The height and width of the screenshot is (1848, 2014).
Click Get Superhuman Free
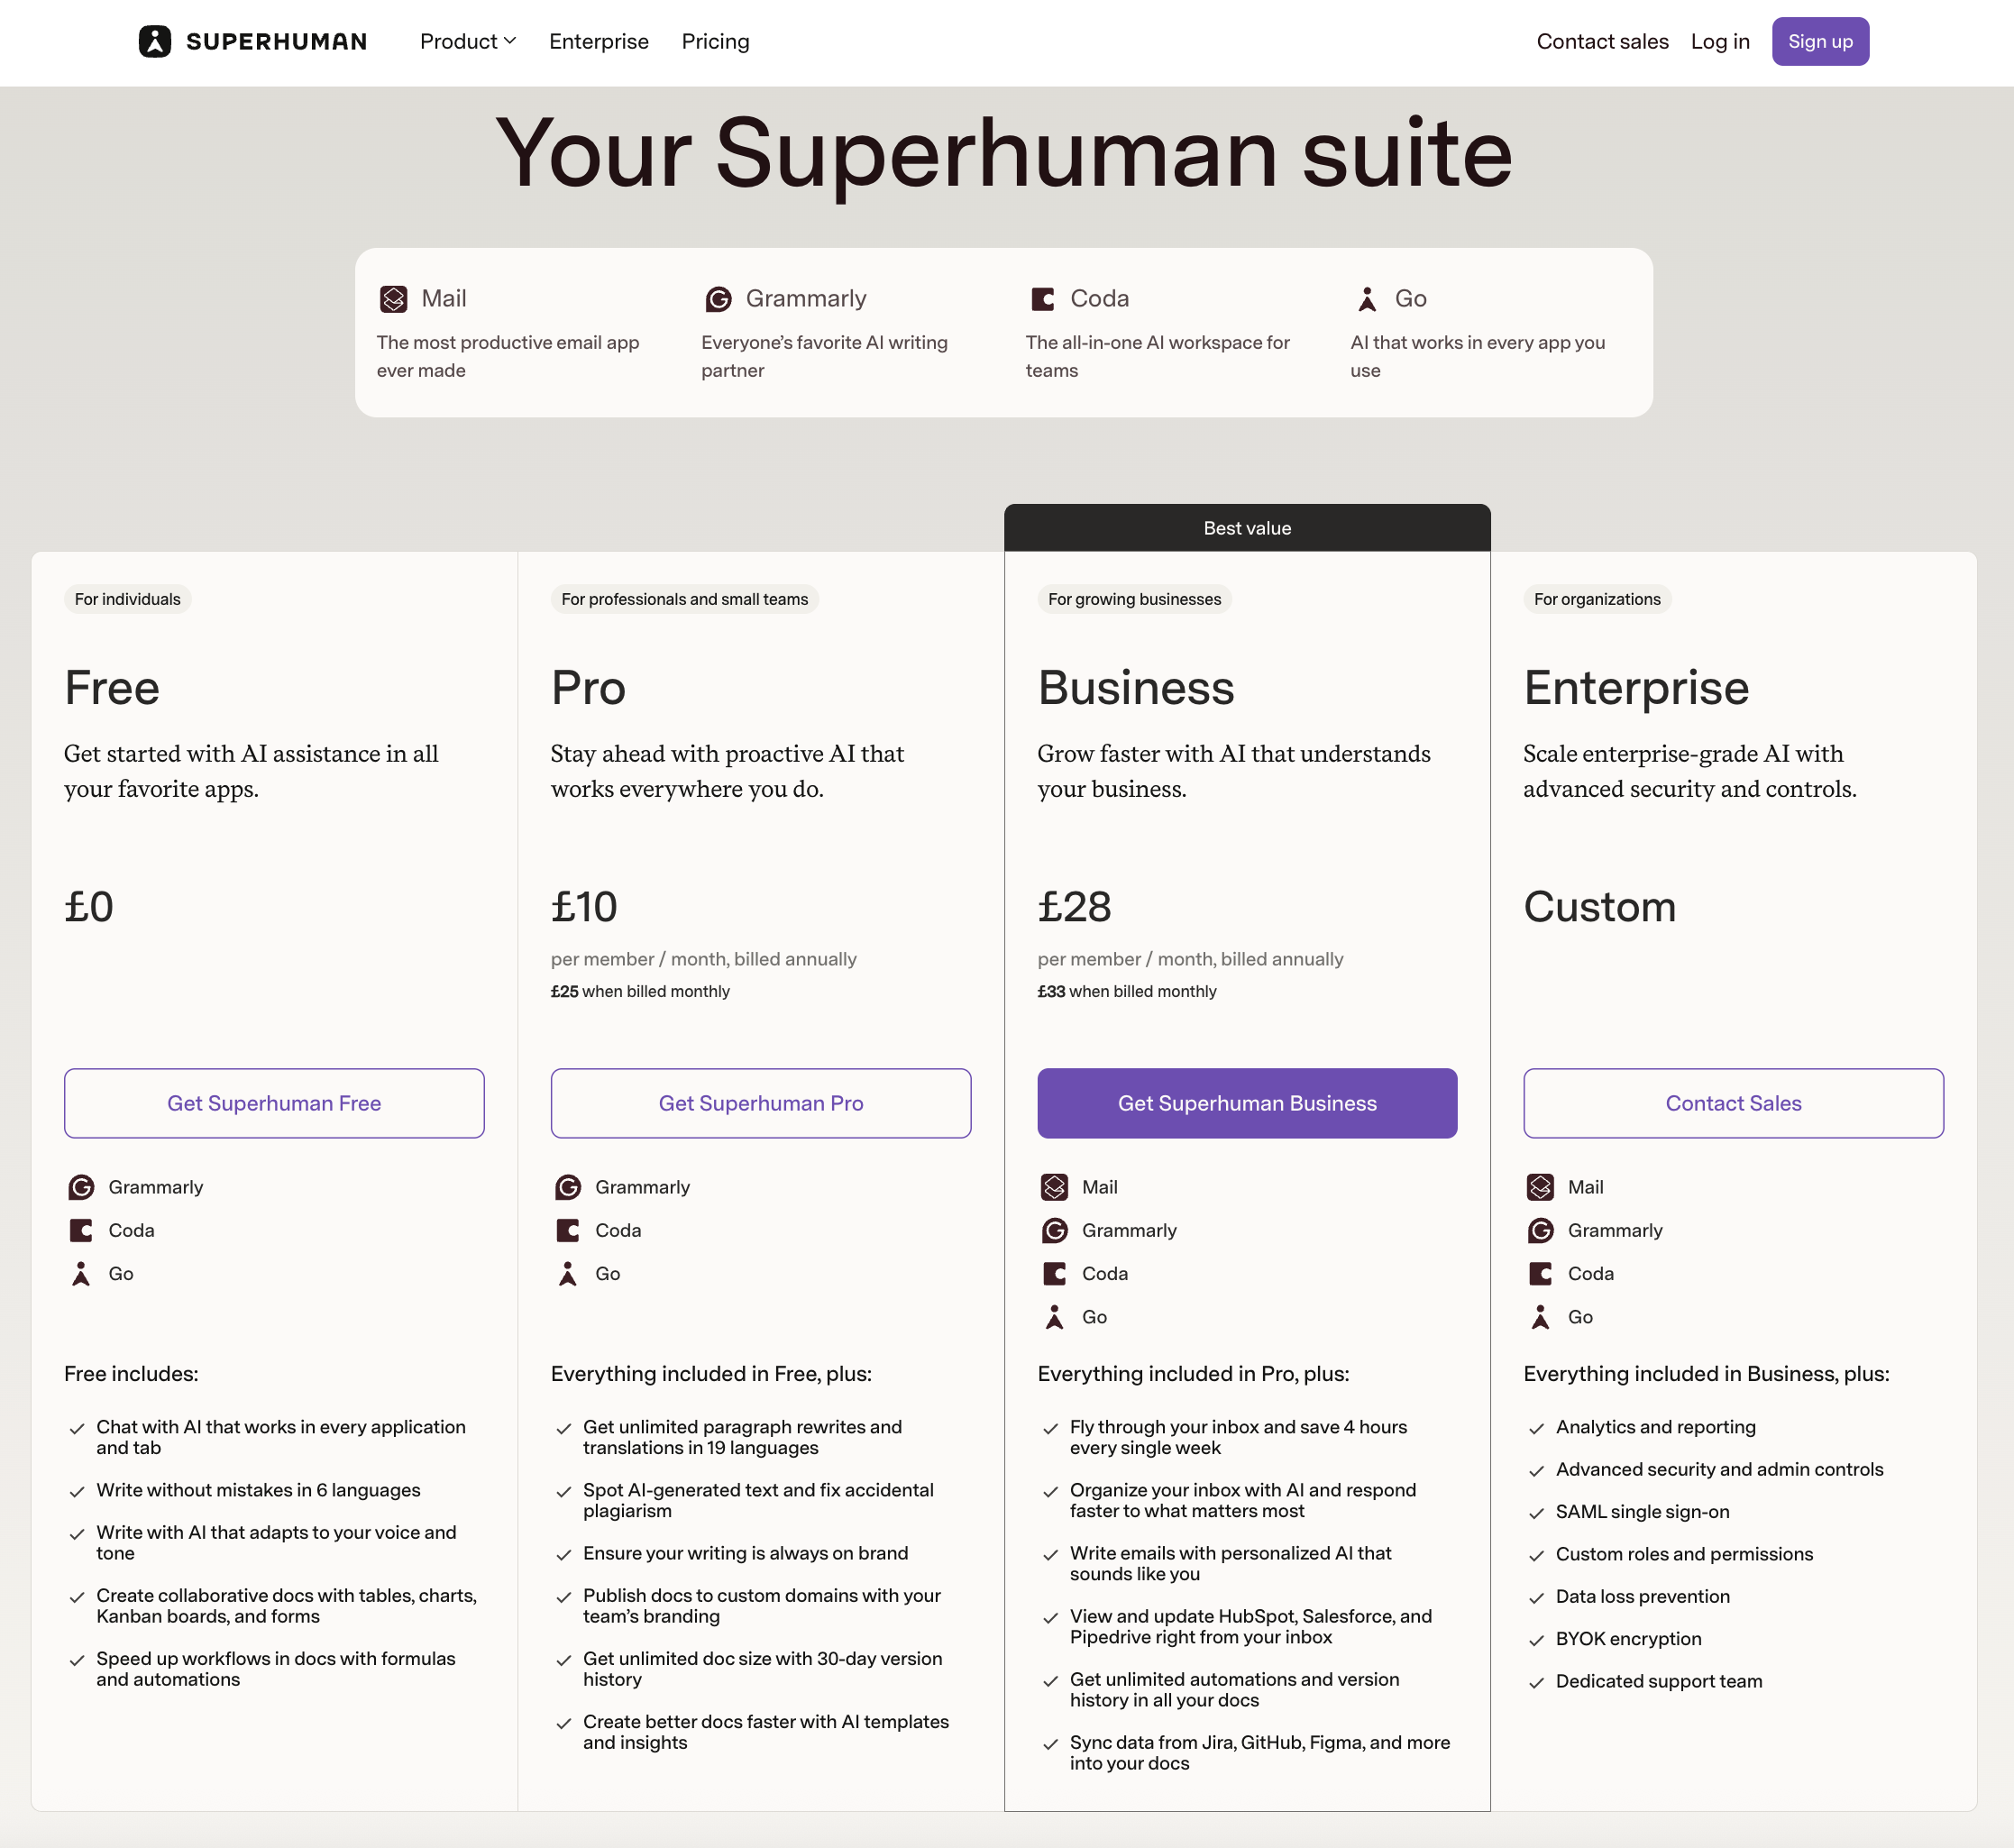coord(274,1103)
